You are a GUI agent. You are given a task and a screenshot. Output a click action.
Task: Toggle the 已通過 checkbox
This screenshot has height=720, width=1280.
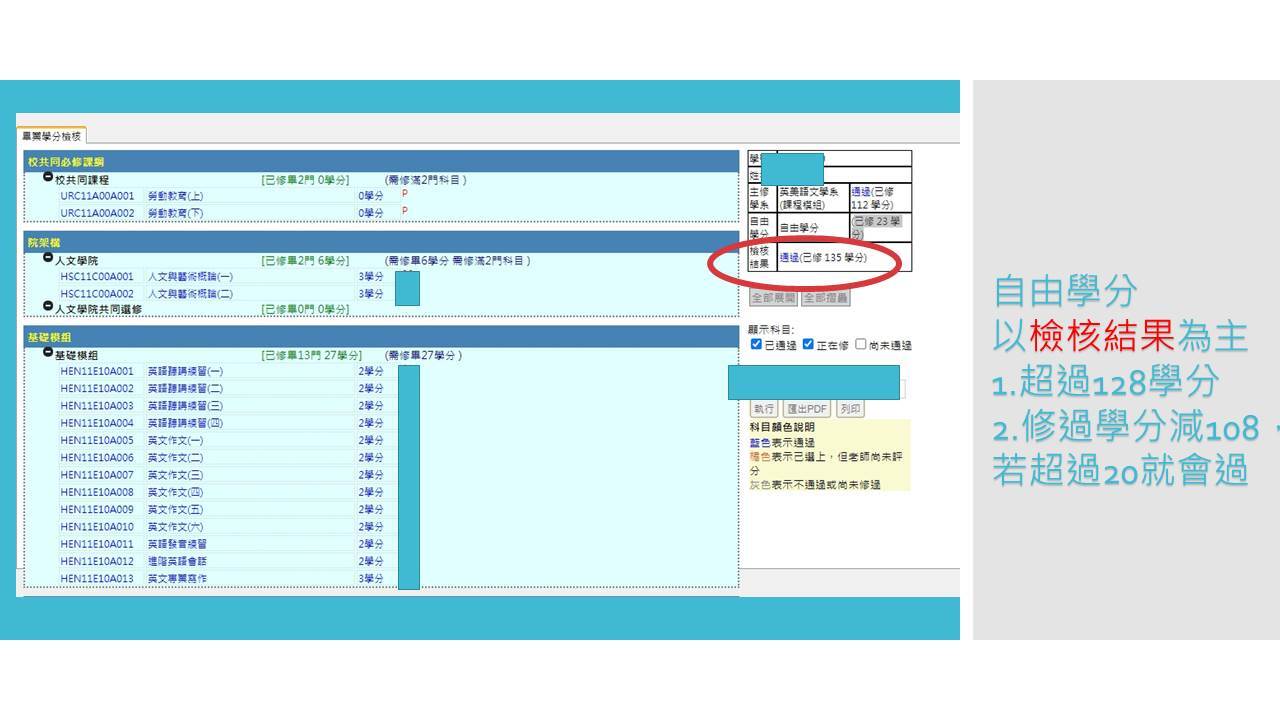click(x=756, y=344)
